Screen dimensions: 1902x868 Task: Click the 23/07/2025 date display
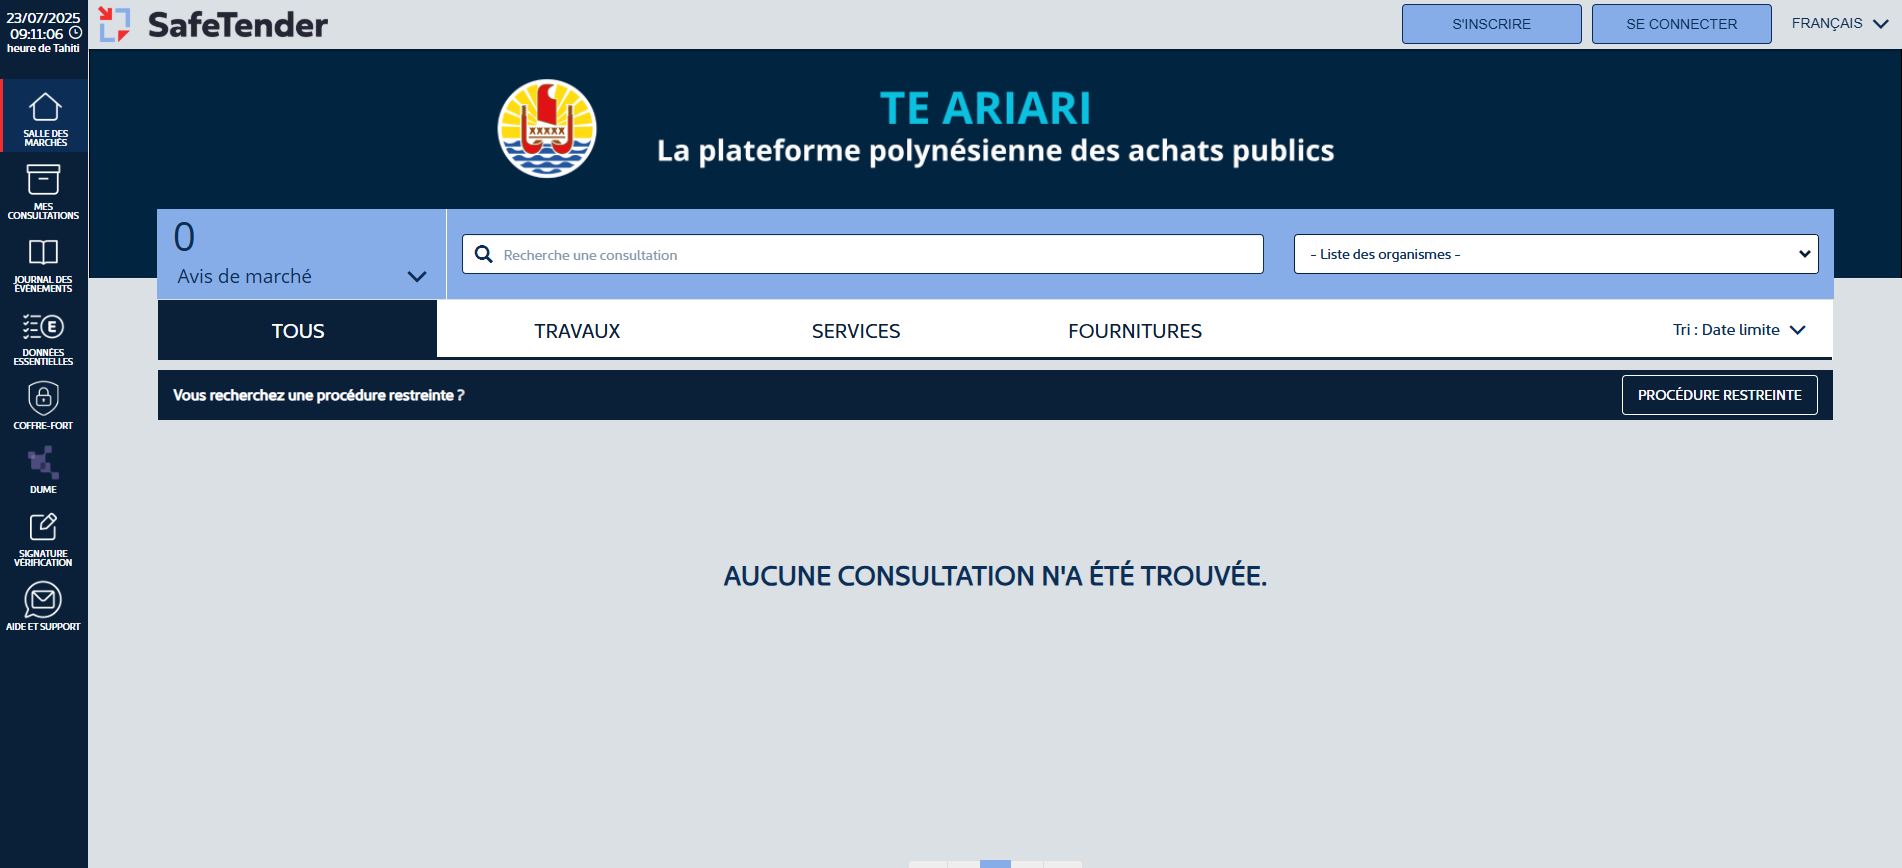43,17
